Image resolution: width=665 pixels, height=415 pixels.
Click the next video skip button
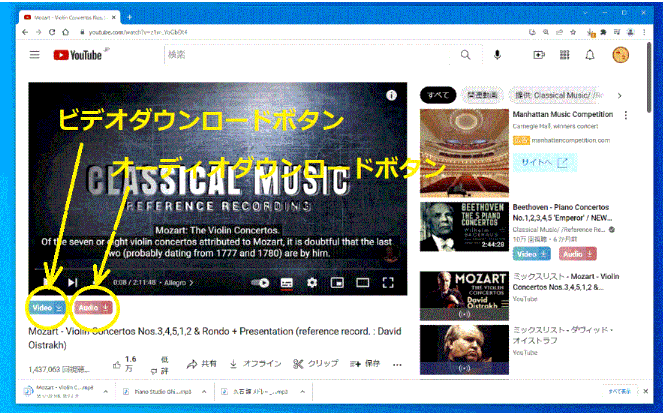[73, 283]
